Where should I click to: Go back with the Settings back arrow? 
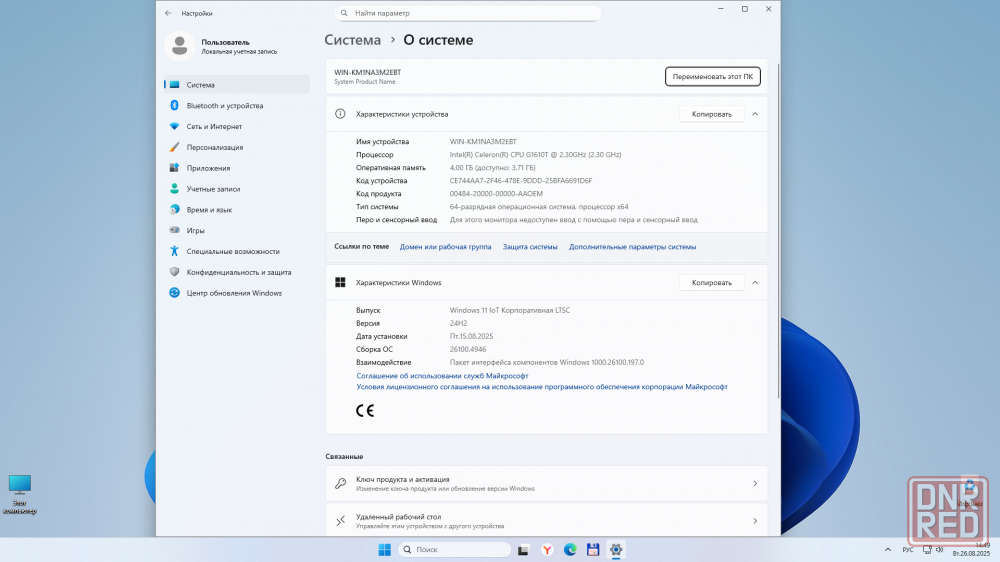pos(168,13)
